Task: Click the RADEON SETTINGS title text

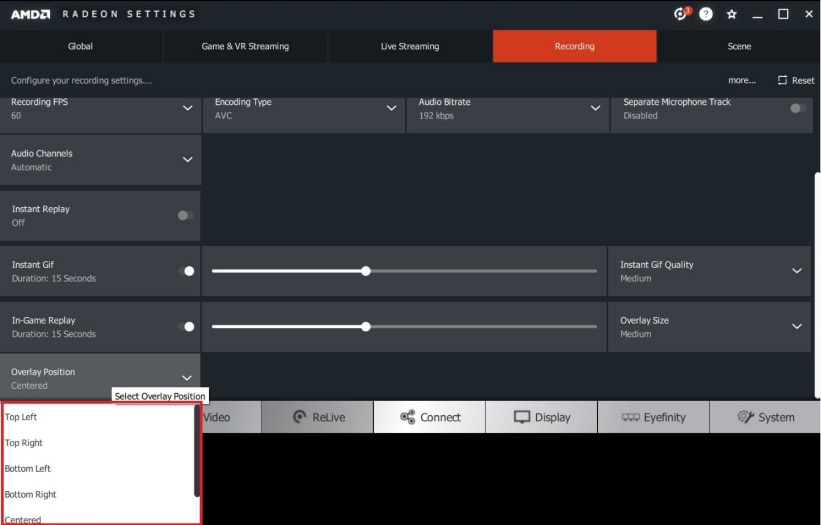Action: 129,14
